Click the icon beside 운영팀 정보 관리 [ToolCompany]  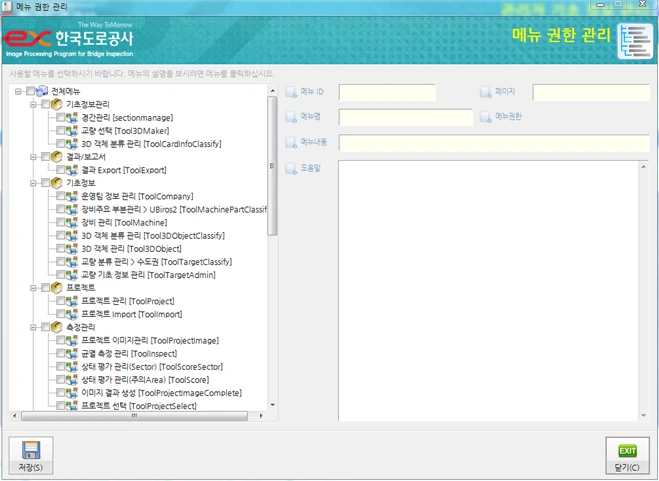[x=72, y=196]
